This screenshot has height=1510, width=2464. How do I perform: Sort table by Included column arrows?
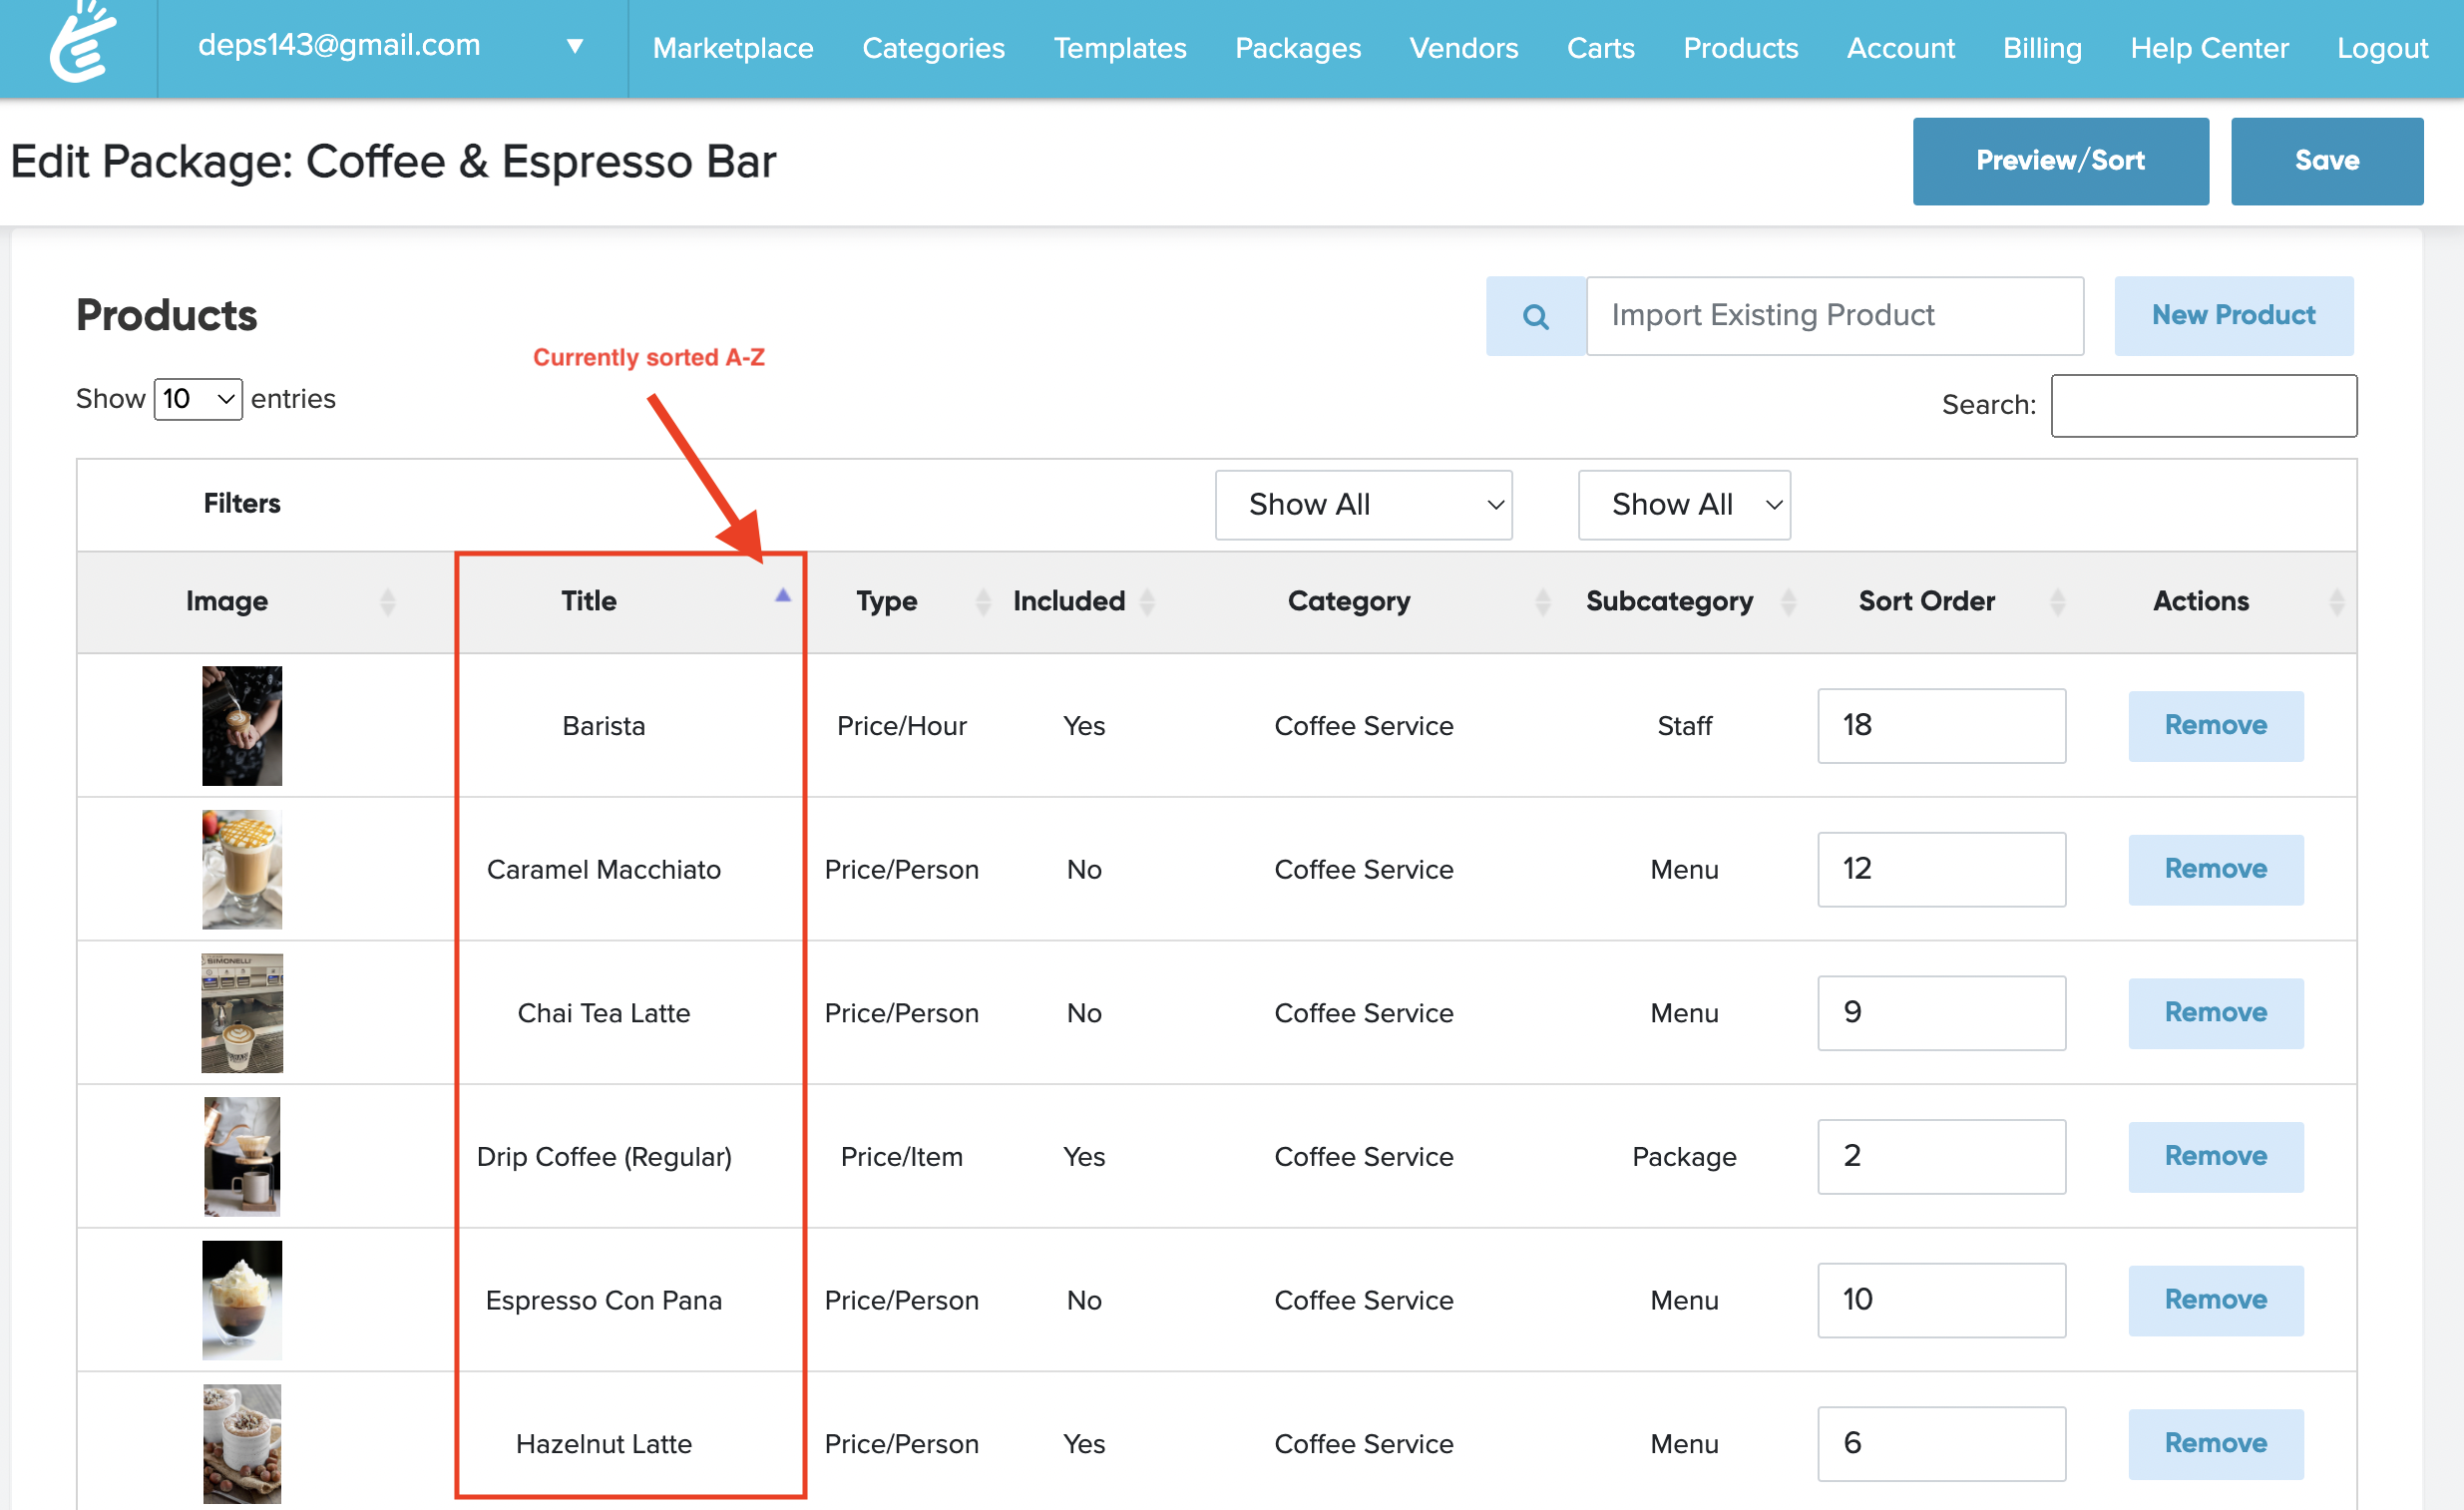pos(1147,602)
